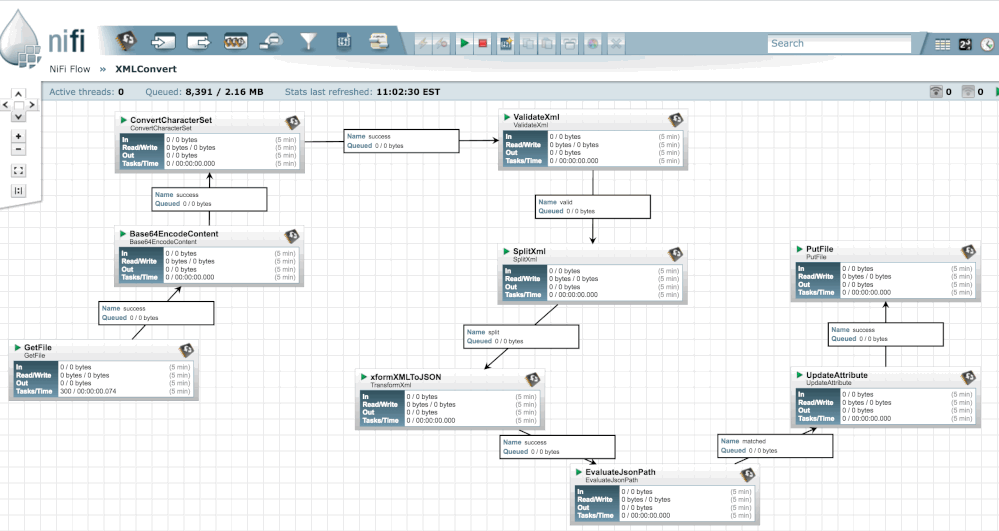The width and height of the screenshot is (999, 531).
Task: Select the ConvertCharacterSet processor
Action: pos(210,142)
